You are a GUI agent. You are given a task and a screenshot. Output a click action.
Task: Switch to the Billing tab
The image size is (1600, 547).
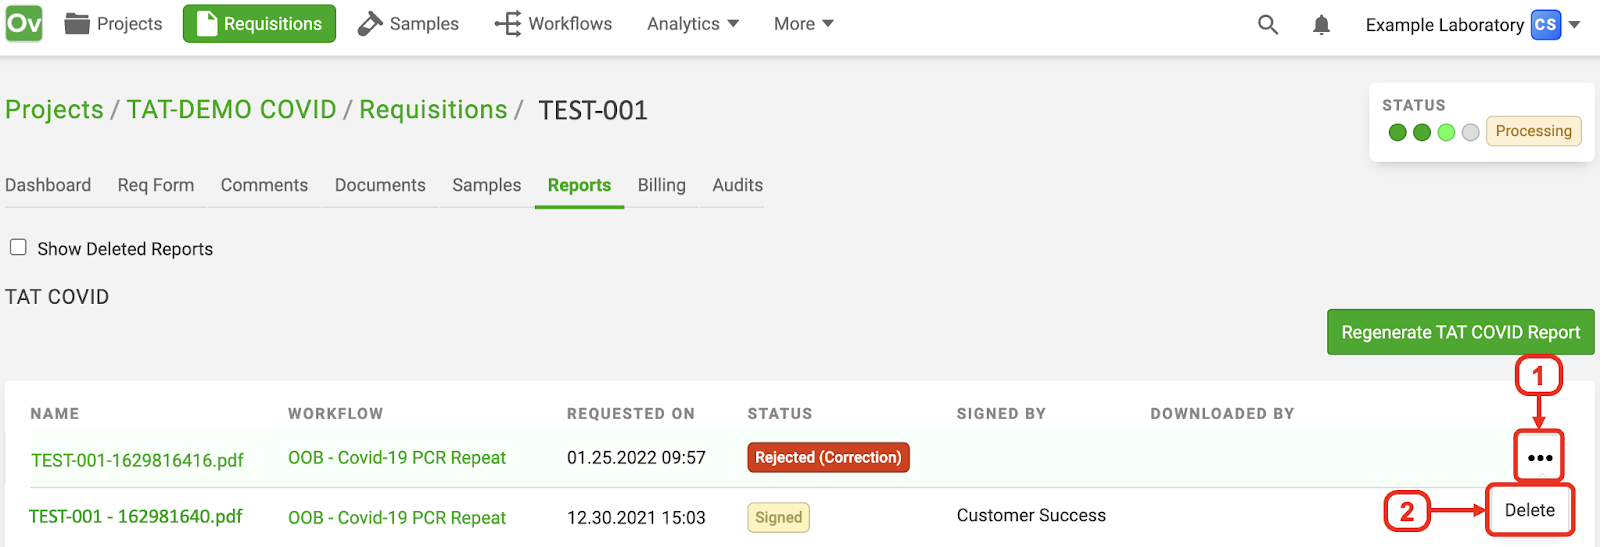click(662, 185)
